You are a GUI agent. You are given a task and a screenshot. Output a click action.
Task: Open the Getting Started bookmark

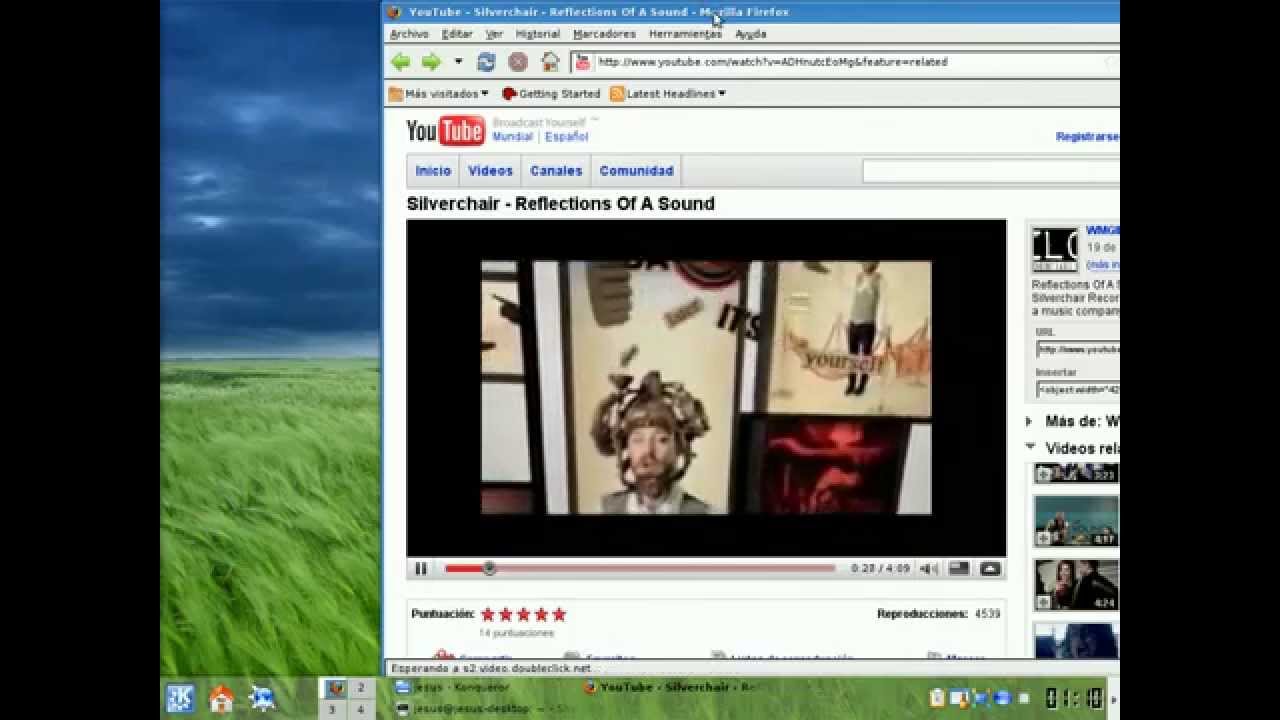click(551, 94)
